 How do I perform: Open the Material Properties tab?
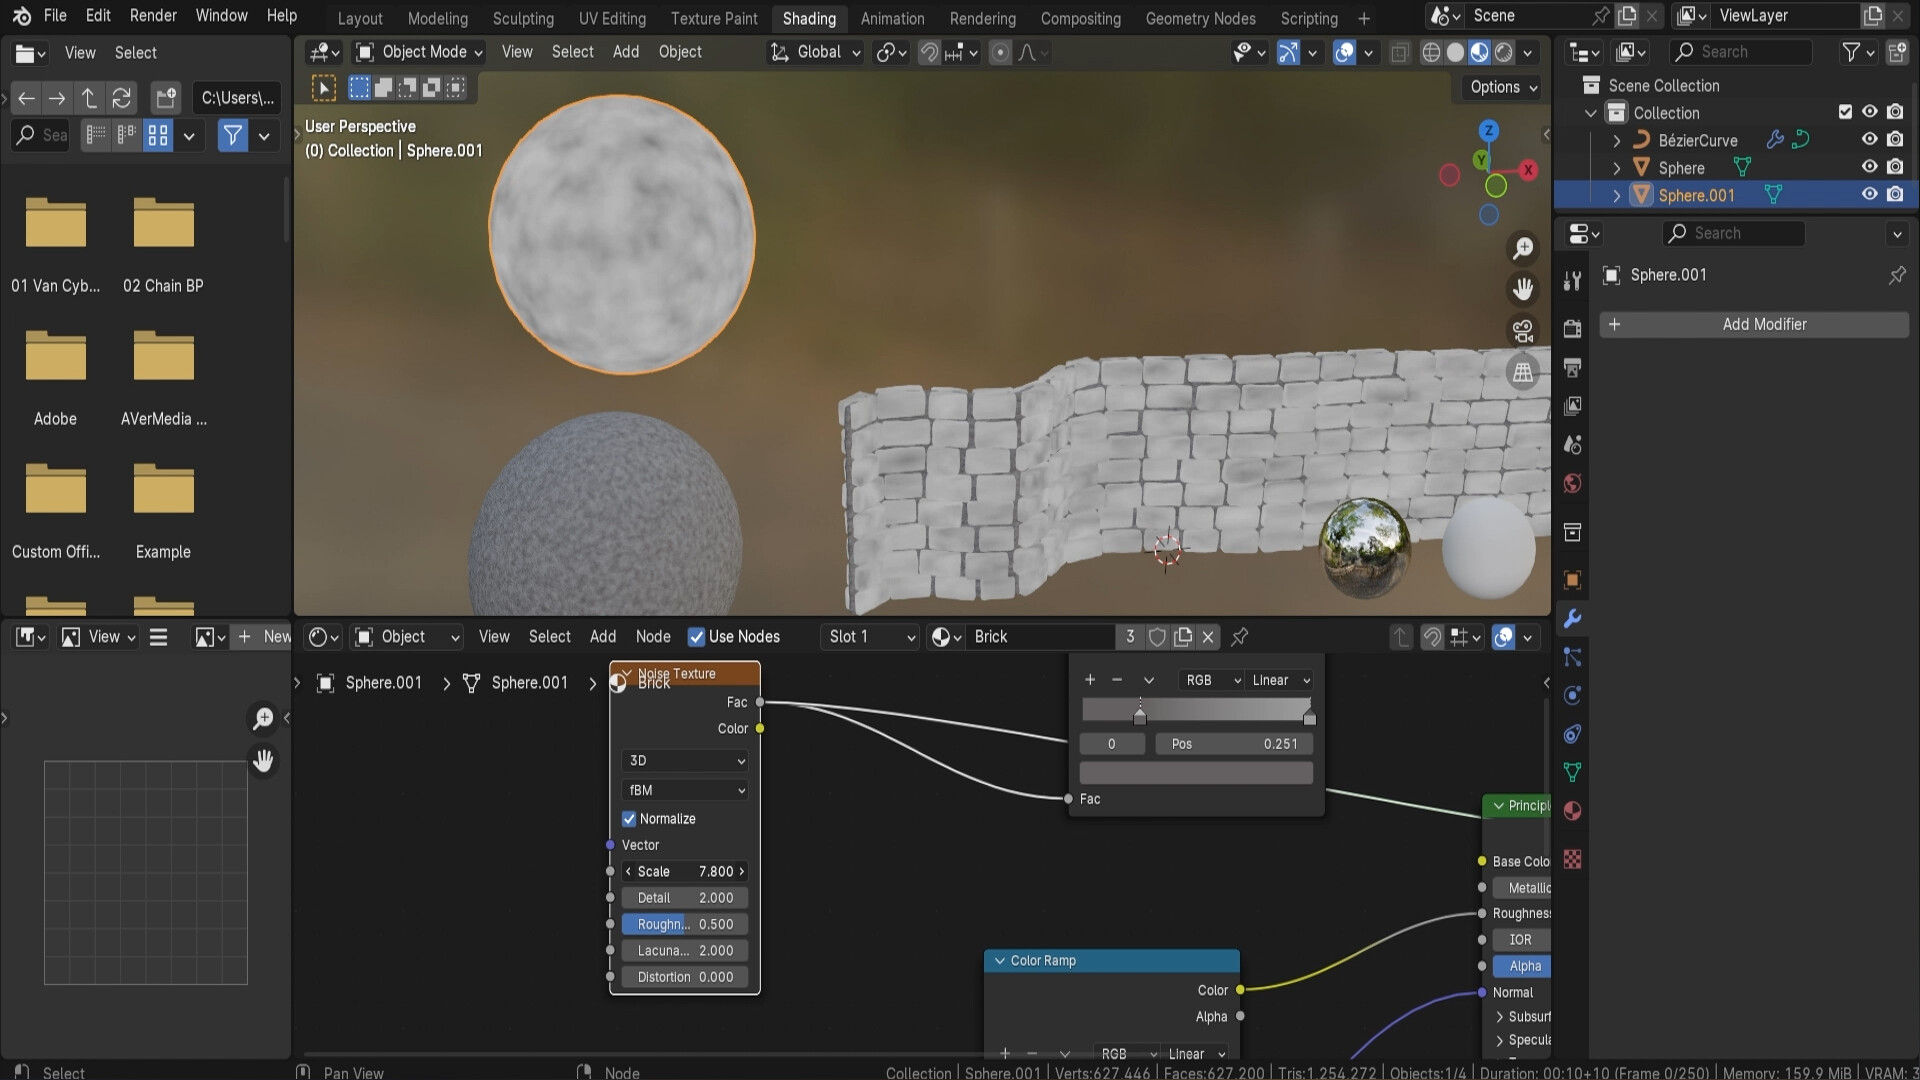(x=1572, y=810)
